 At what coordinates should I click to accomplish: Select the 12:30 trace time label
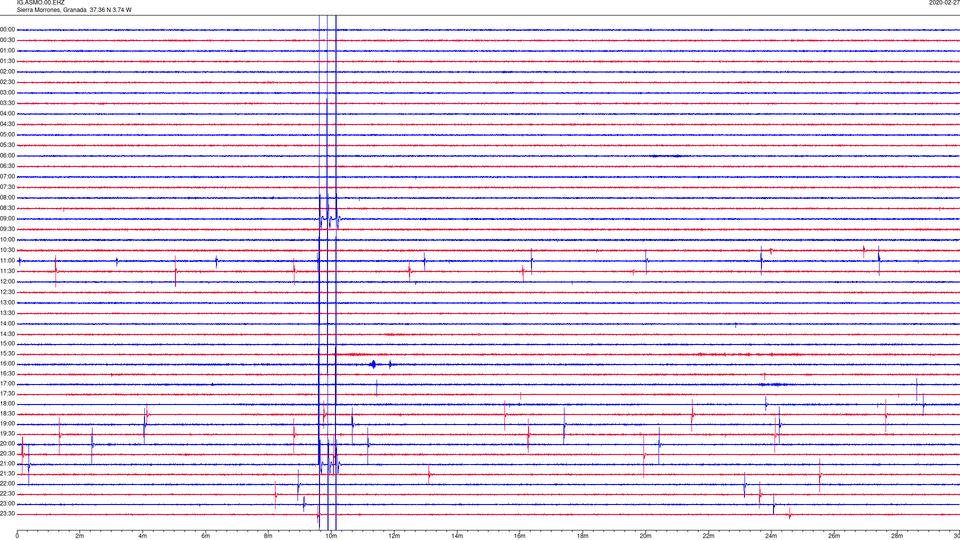pyautogui.click(x=7, y=292)
